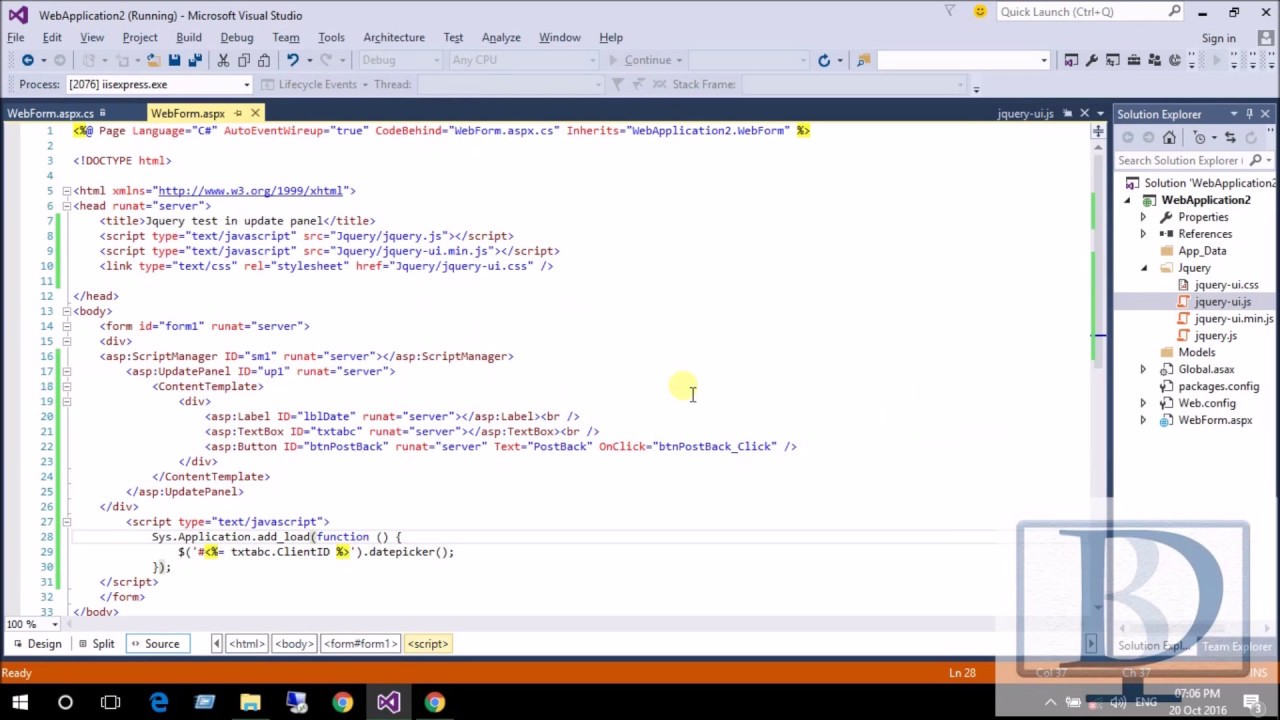Open the editor zoom 100 % dropdown
This screenshot has width=1280, height=720.
(55, 624)
